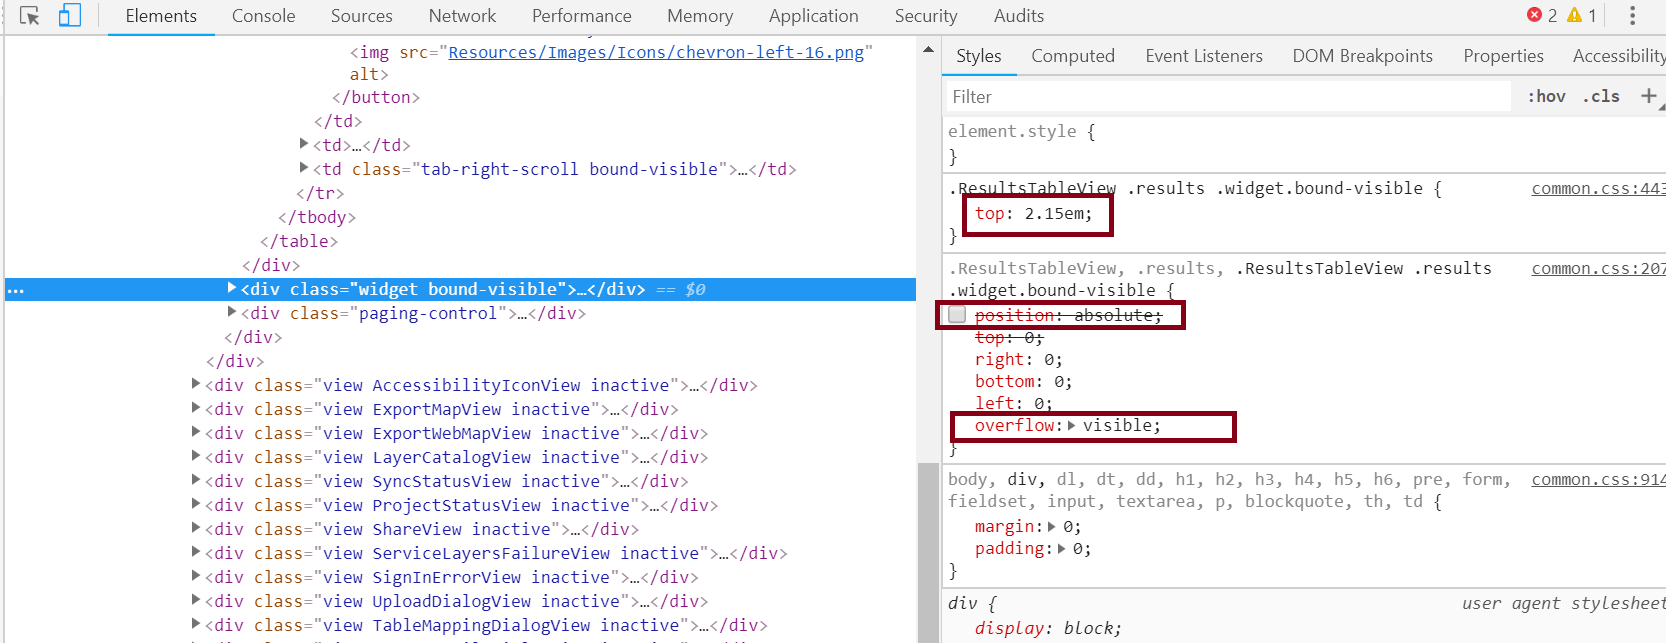This screenshot has width=1666, height=643.
Task: Open the DevTools three-dot menu
Action: pos(1632,16)
